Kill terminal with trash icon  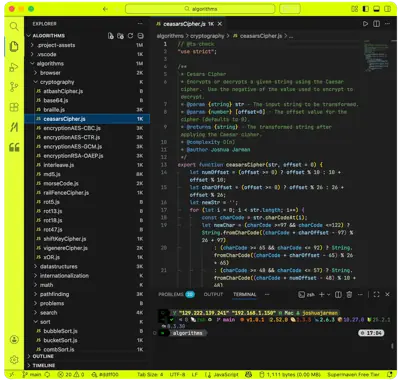[x=349, y=295]
